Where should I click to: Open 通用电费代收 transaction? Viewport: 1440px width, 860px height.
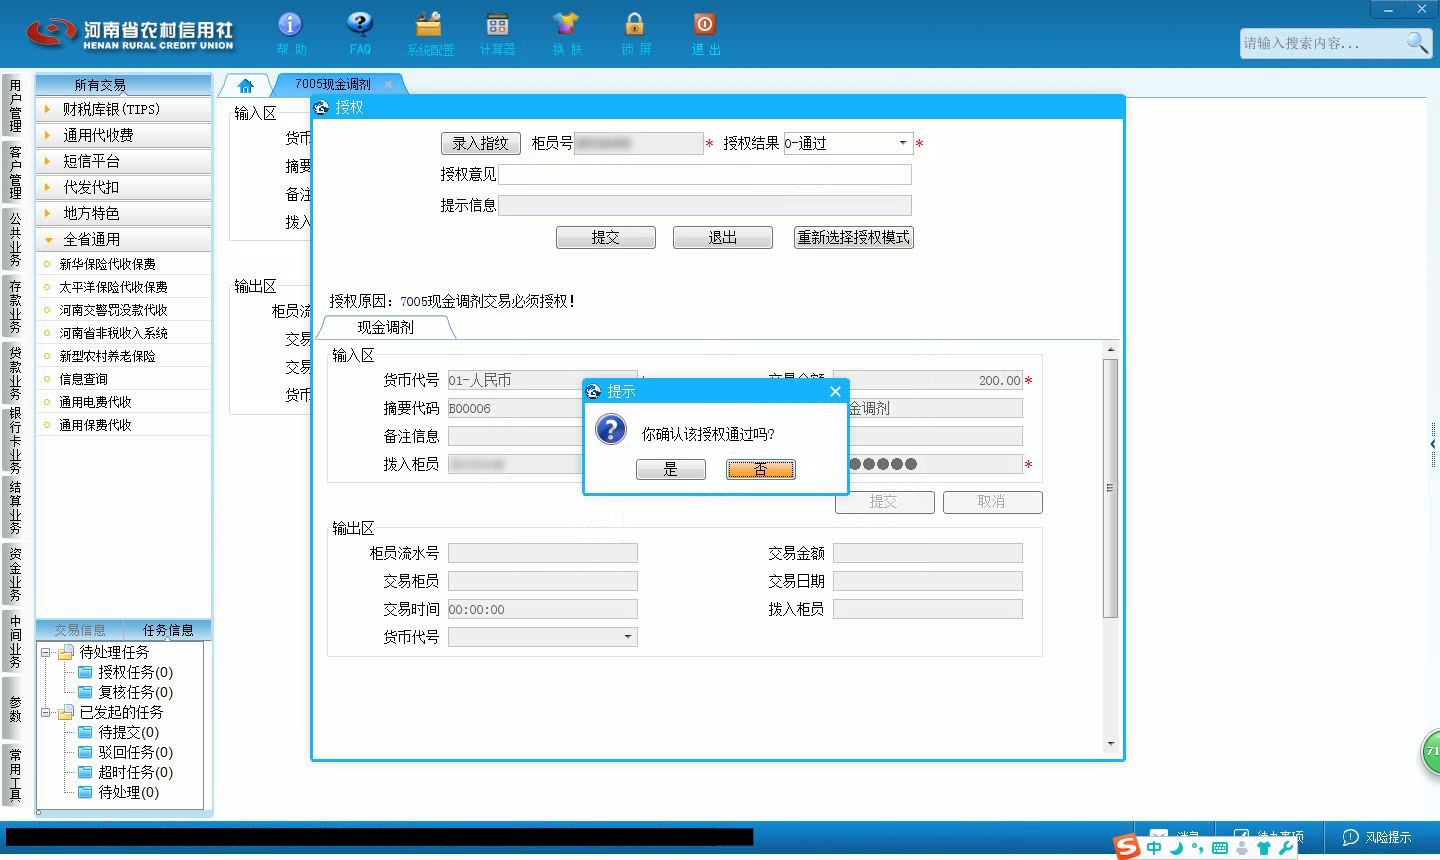[95, 402]
